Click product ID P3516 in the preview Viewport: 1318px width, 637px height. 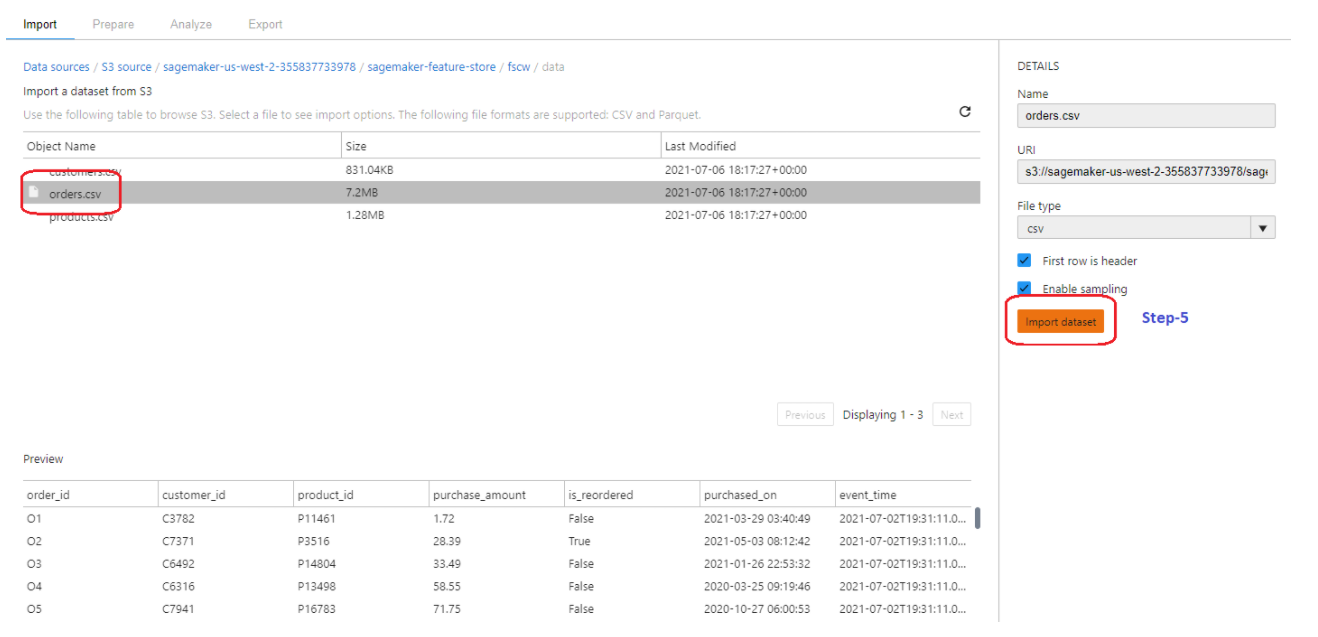pos(314,541)
